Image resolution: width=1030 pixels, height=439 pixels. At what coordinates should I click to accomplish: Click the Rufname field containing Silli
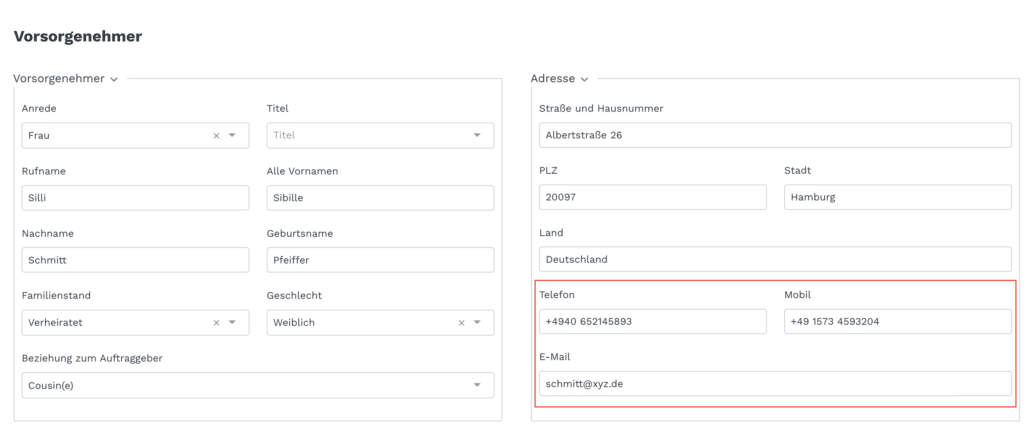click(x=135, y=198)
